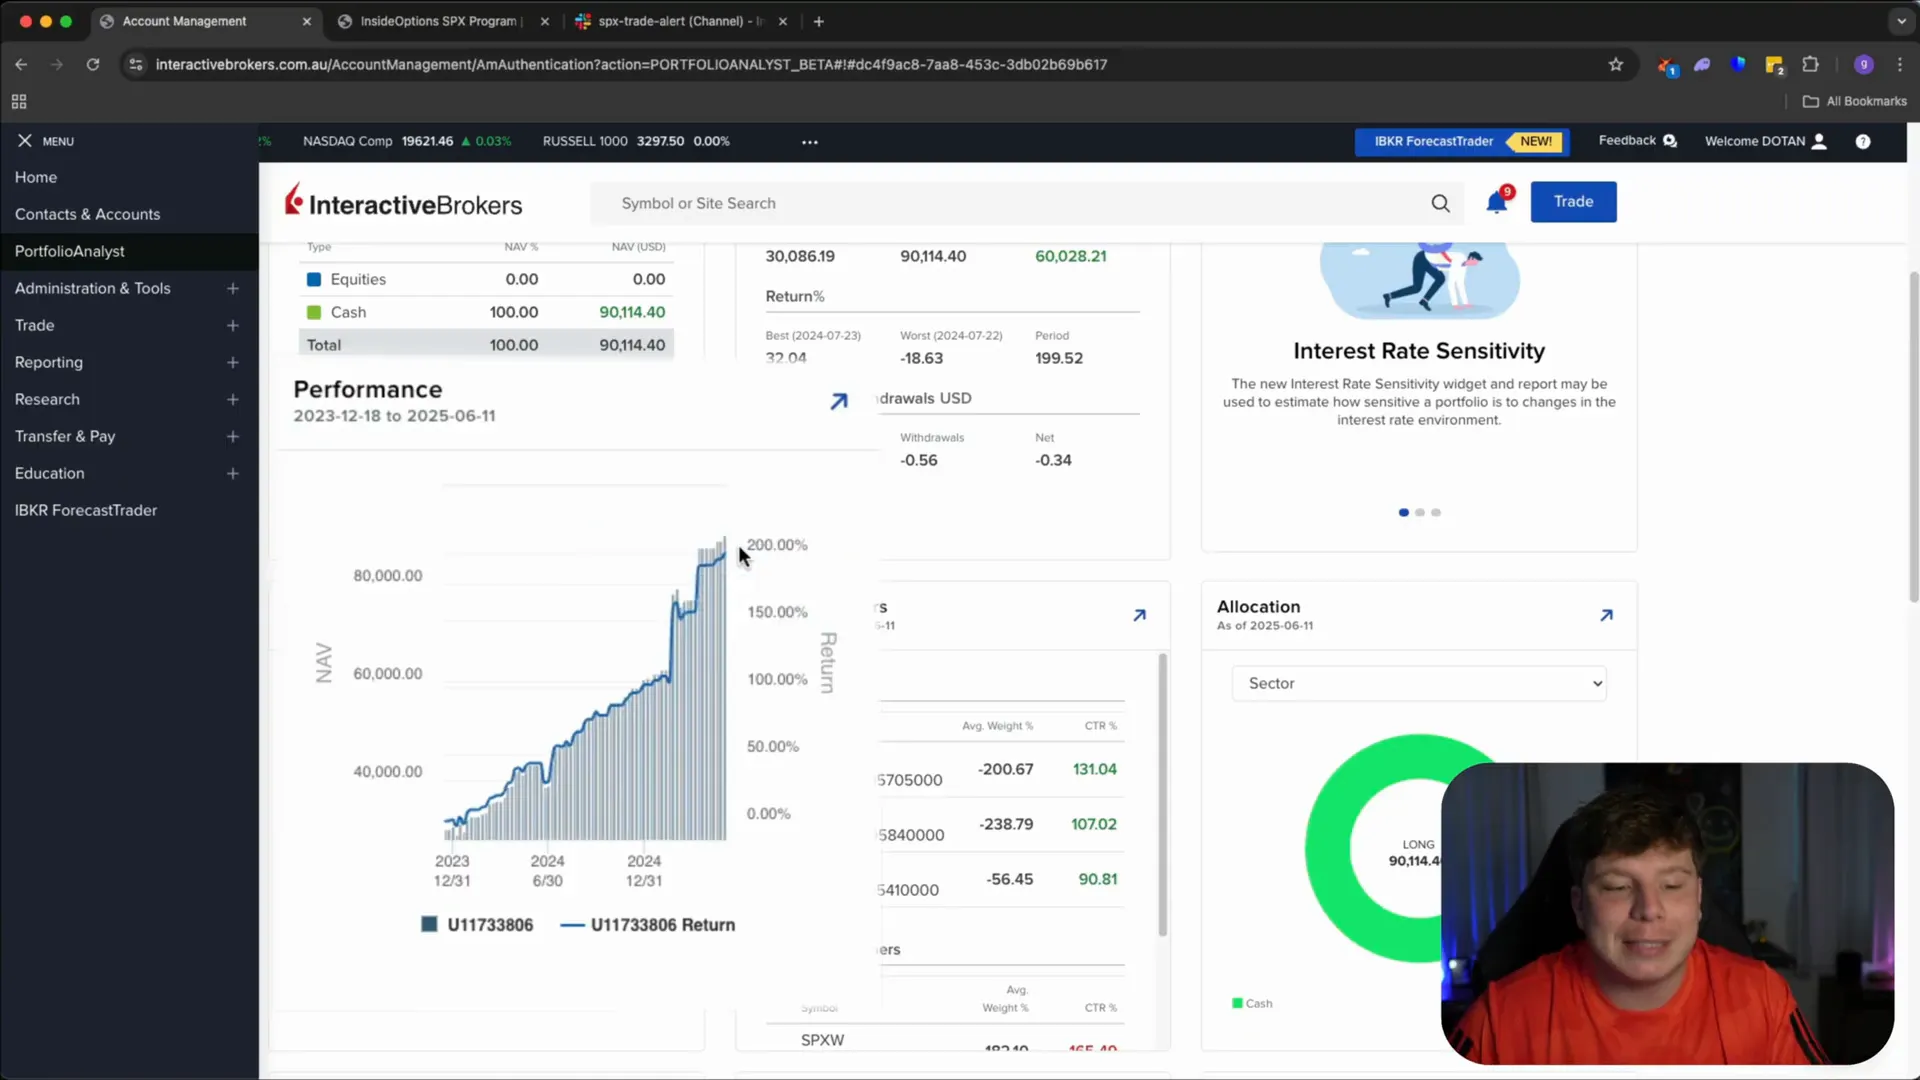This screenshot has width=1920, height=1080.
Task: Open browser extensions puzzle icon
Action: [x=1810, y=64]
